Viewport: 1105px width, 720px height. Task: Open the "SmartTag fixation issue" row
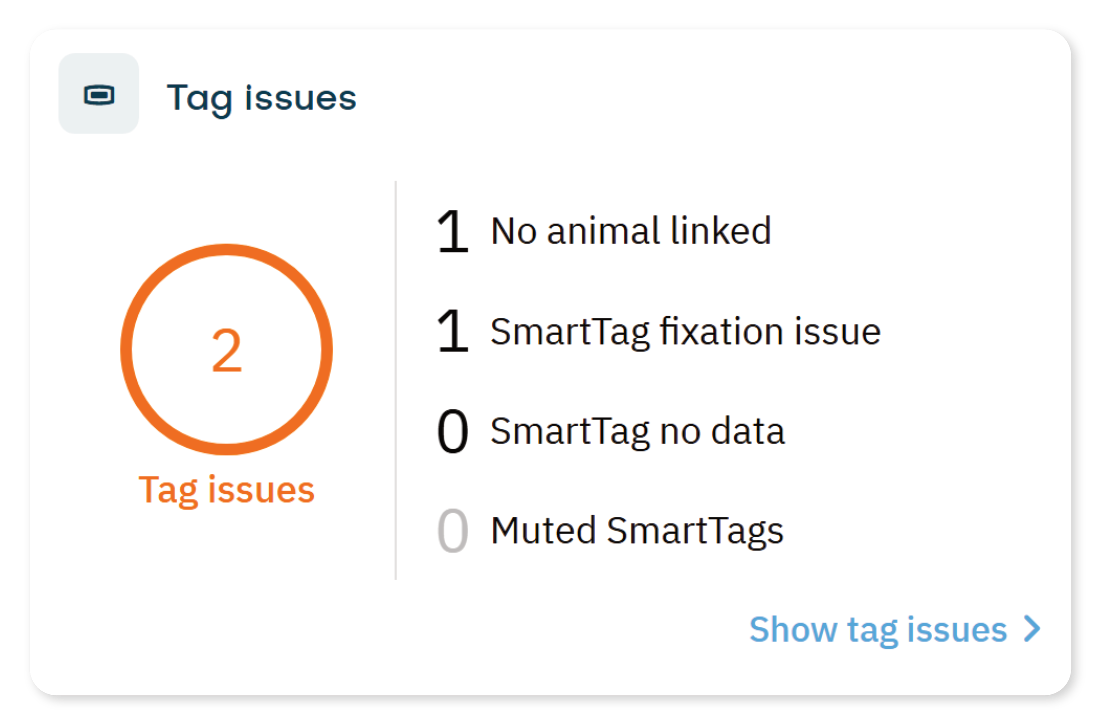(685, 332)
